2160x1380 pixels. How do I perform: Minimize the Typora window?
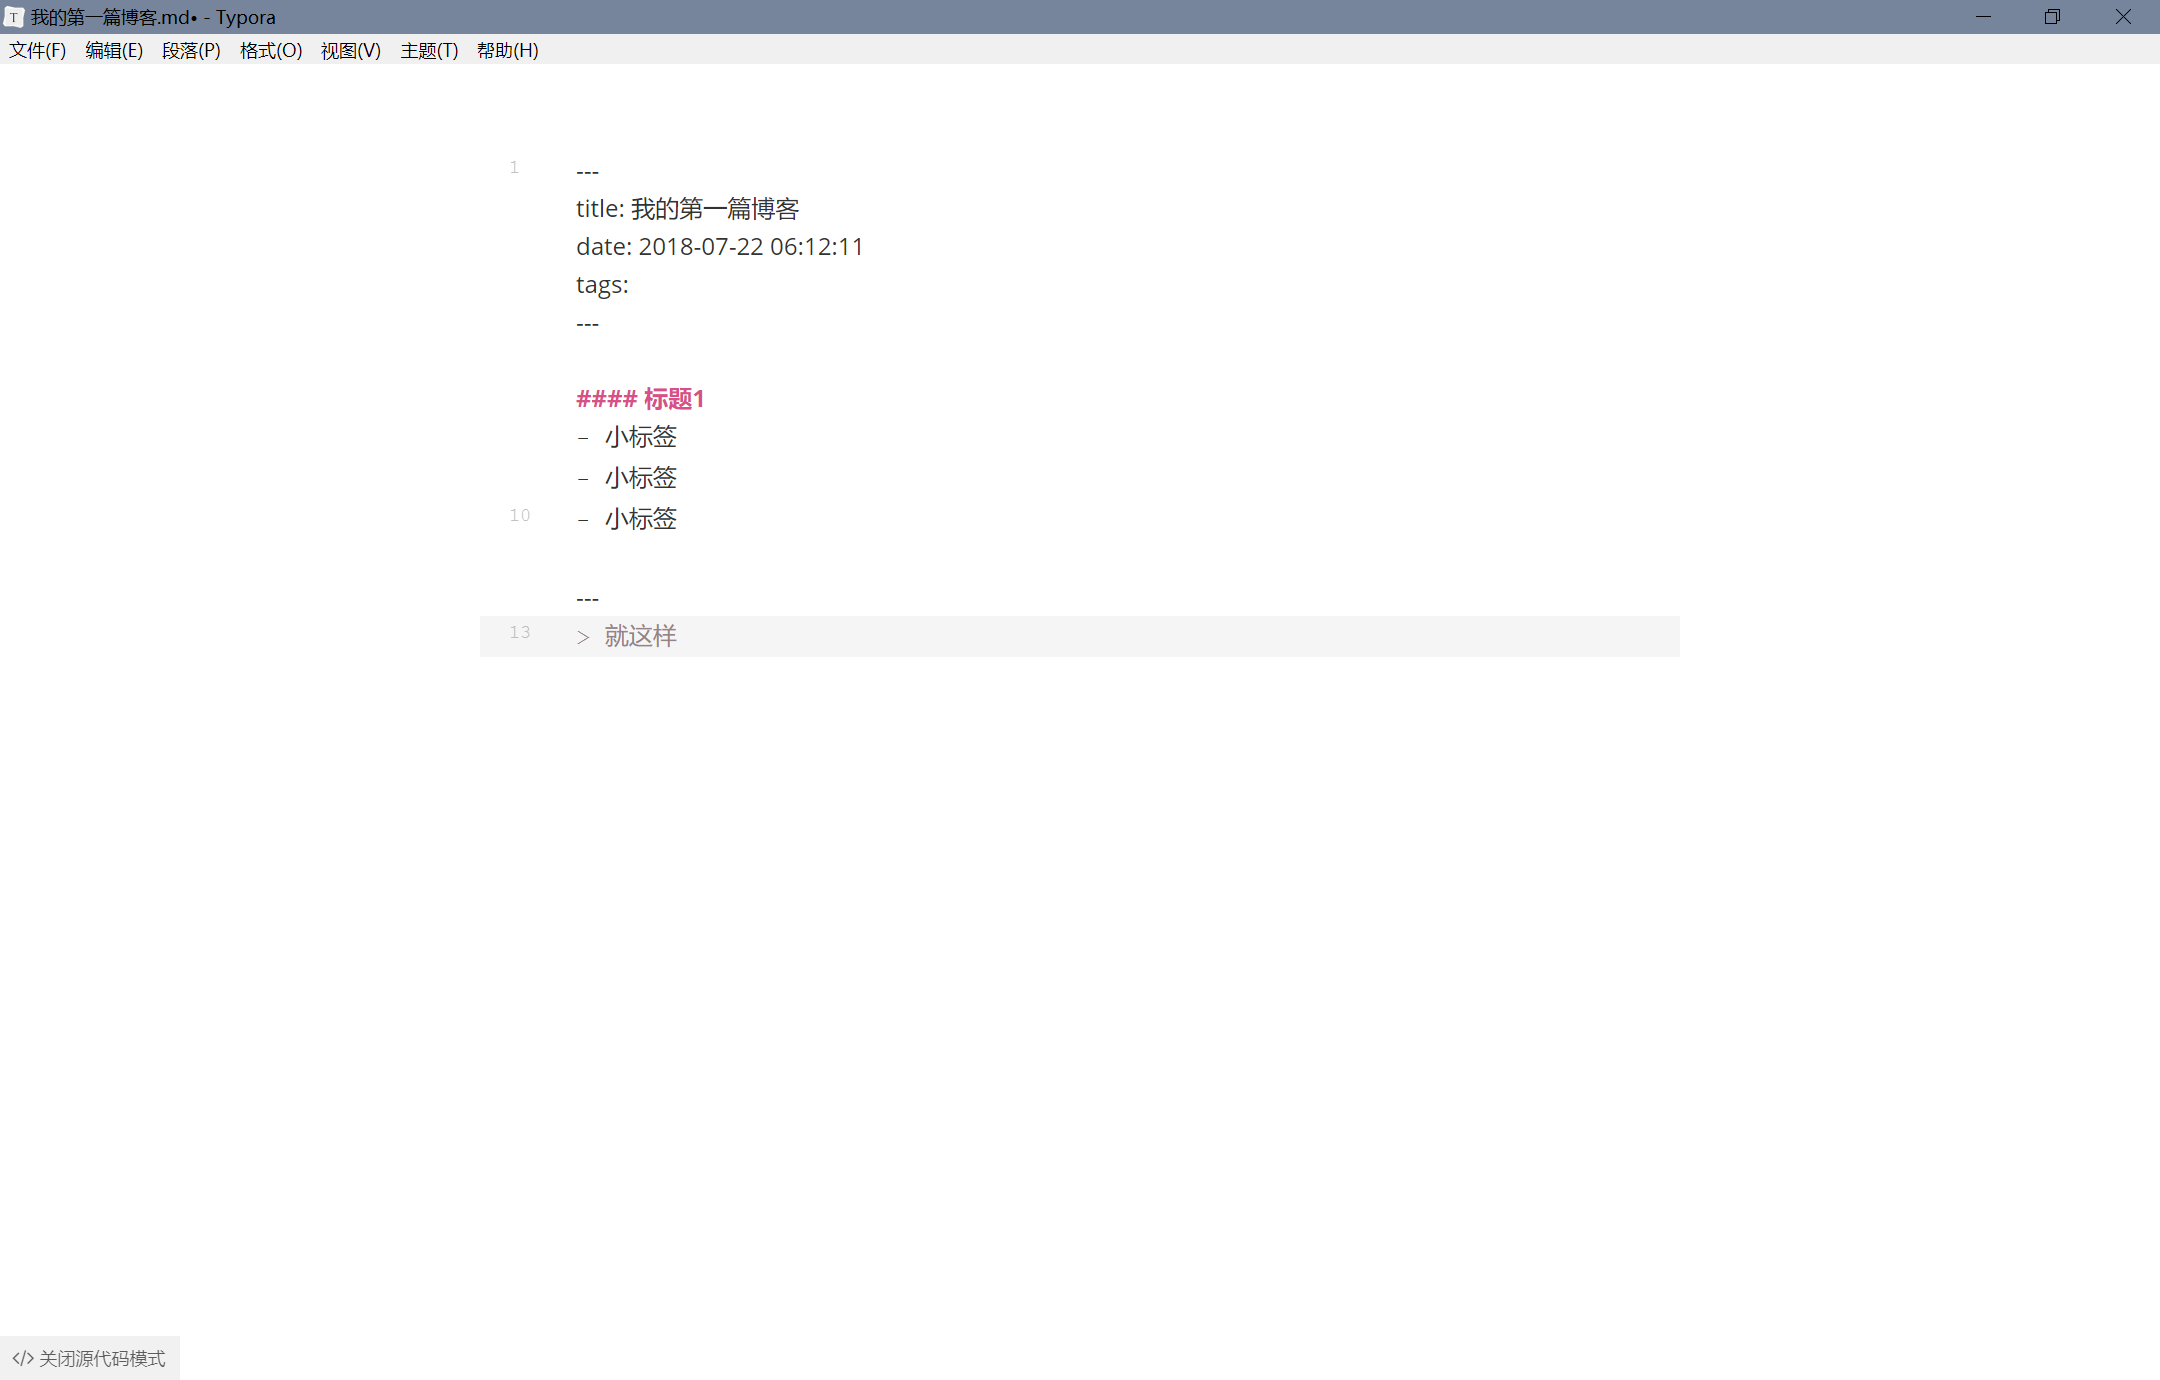coord(1983,17)
